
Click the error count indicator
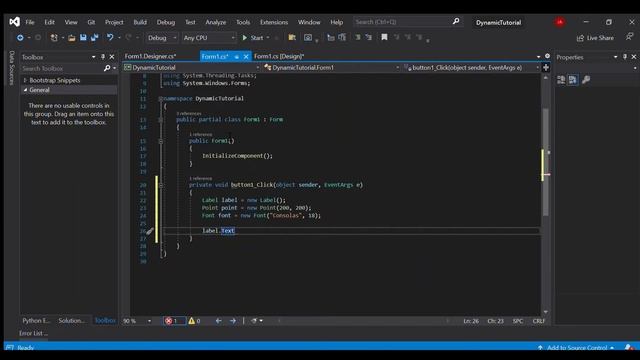click(x=174, y=321)
